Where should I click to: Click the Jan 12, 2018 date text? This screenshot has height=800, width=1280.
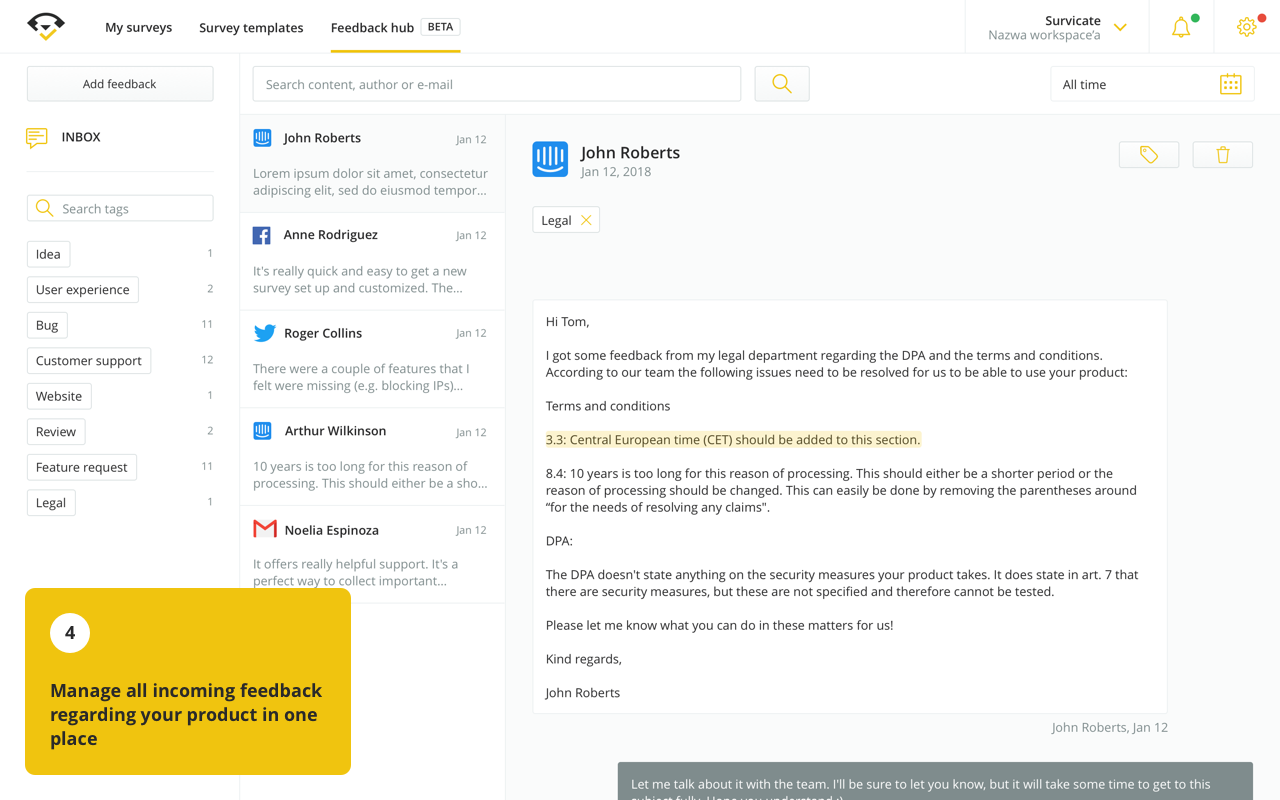[x=616, y=172]
